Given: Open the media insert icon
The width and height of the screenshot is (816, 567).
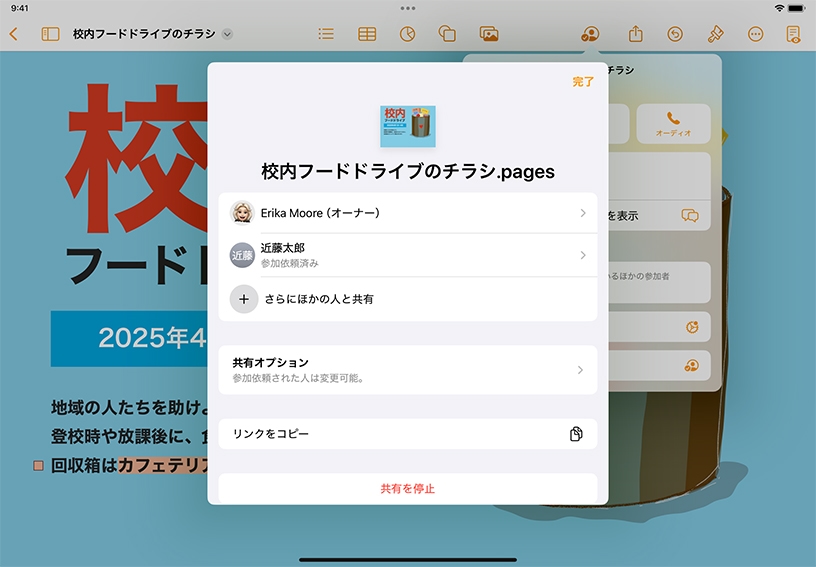Looking at the screenshot, I should [488, 34].
